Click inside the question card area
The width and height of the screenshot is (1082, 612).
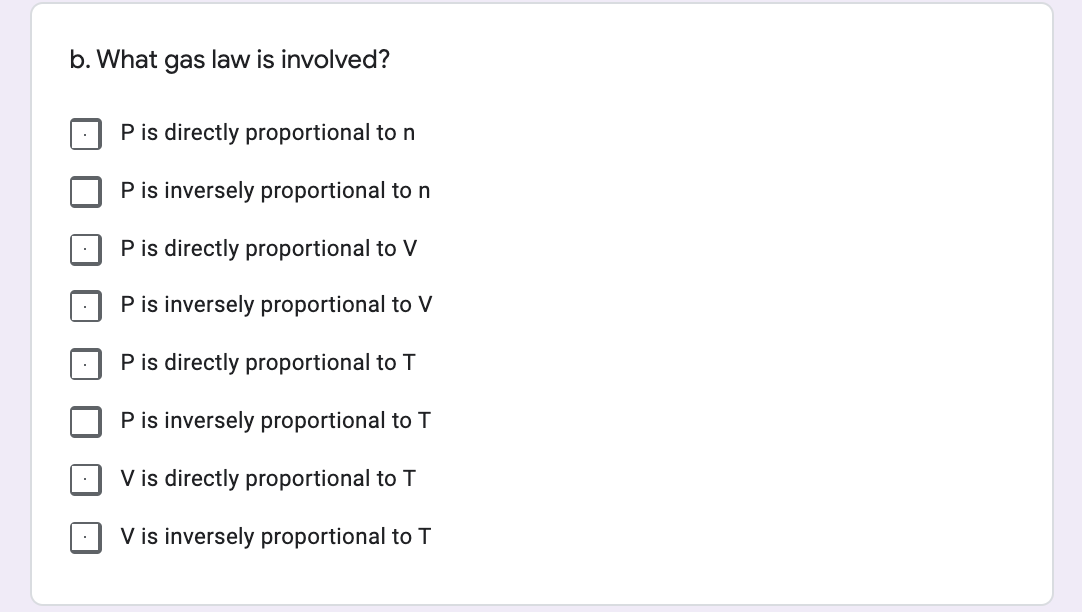tap(700, 300)
